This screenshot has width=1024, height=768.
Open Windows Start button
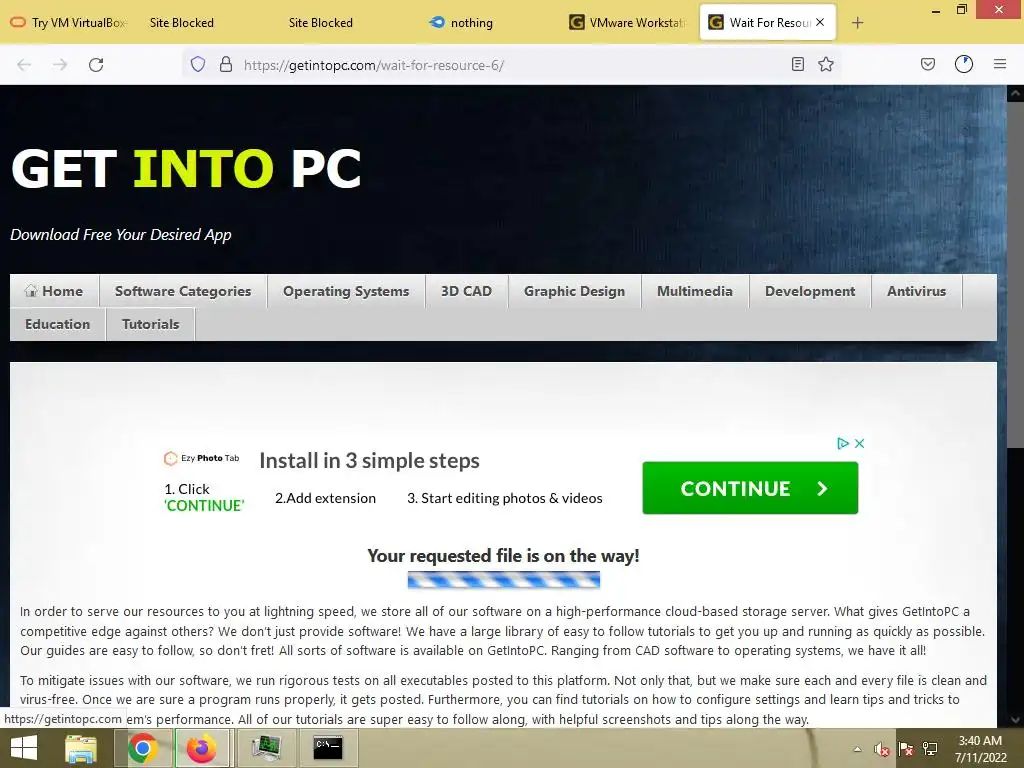[24, 748]
